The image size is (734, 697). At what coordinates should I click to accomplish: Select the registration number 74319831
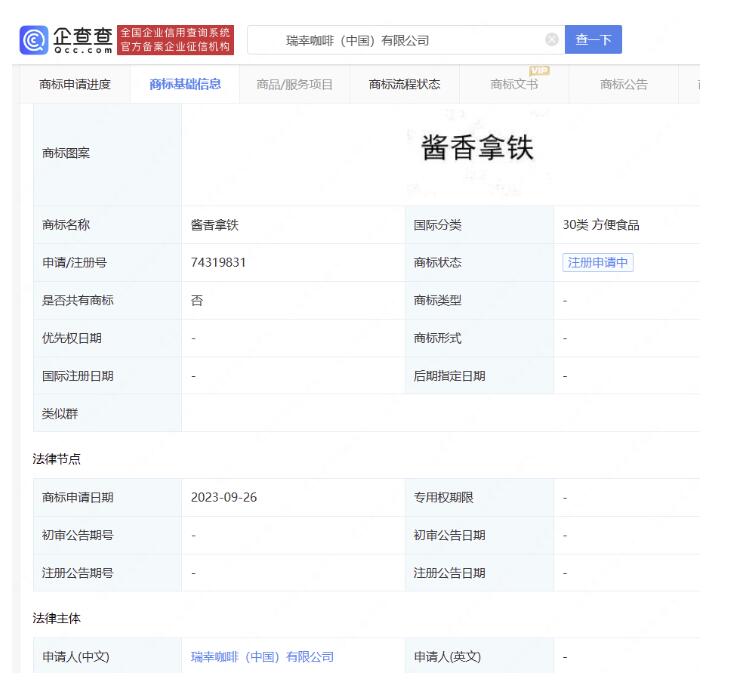point(218,263)
